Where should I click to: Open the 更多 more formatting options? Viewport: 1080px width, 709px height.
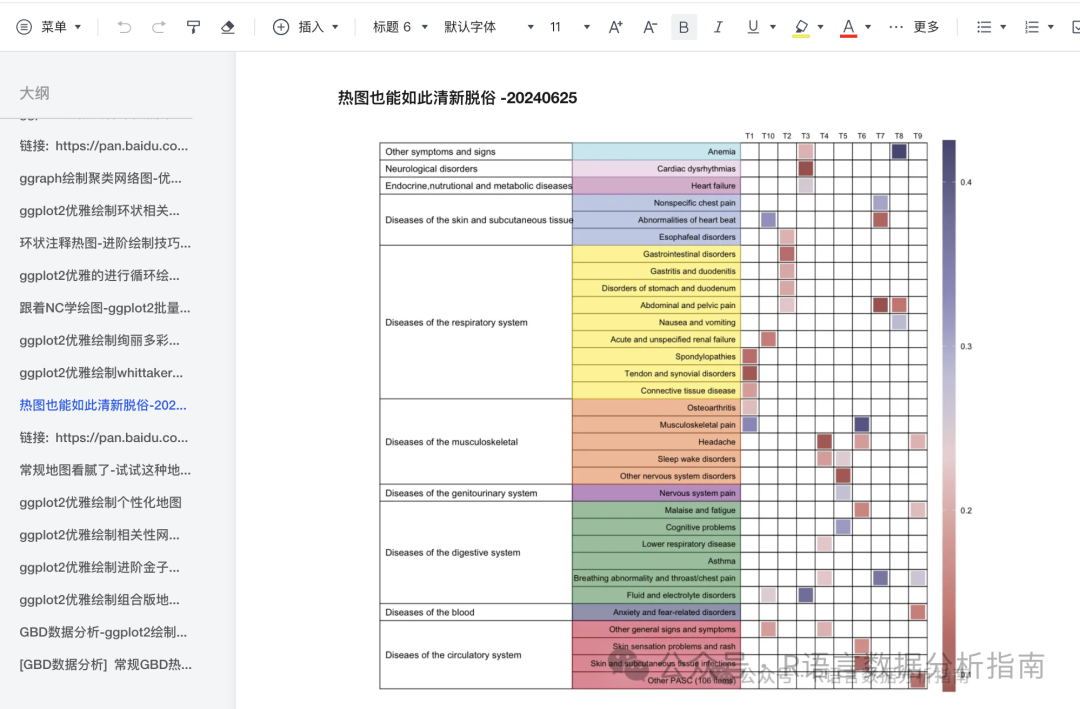[914, 27]
